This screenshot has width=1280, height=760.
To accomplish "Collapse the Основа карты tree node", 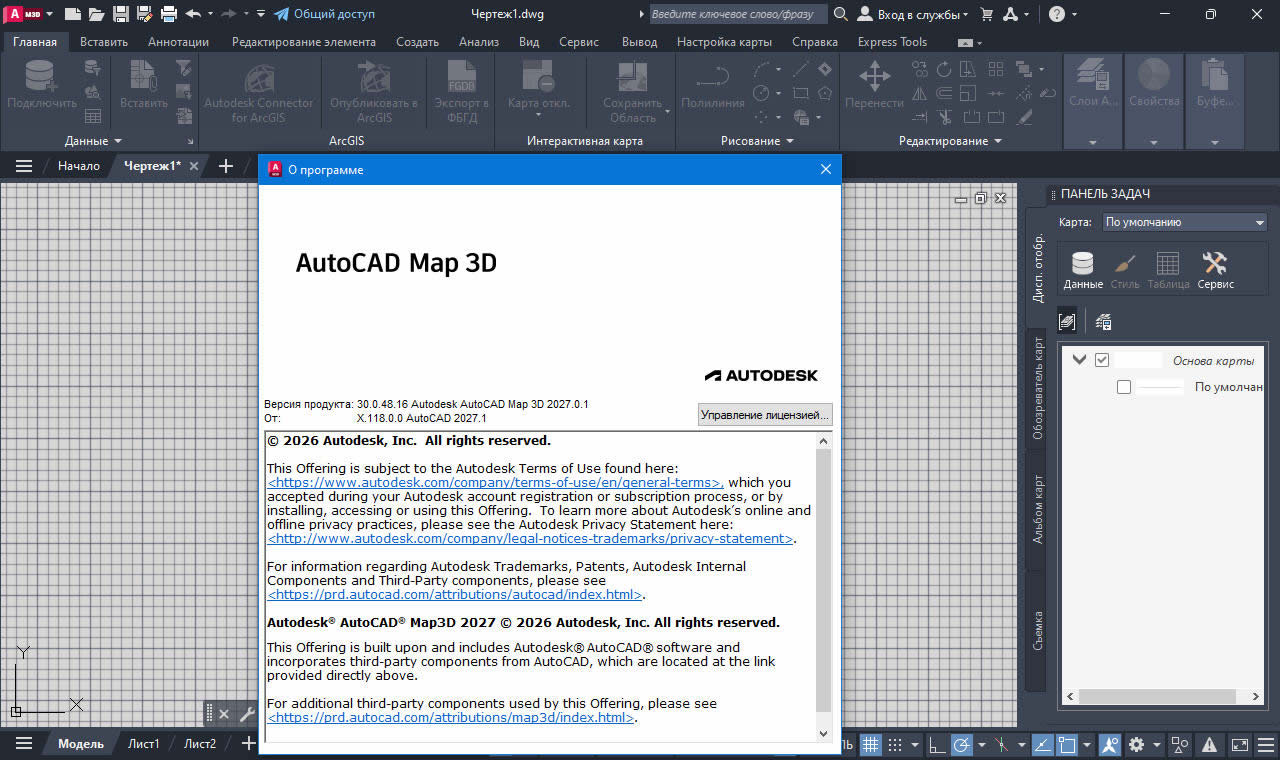I will coord(1079,360).
